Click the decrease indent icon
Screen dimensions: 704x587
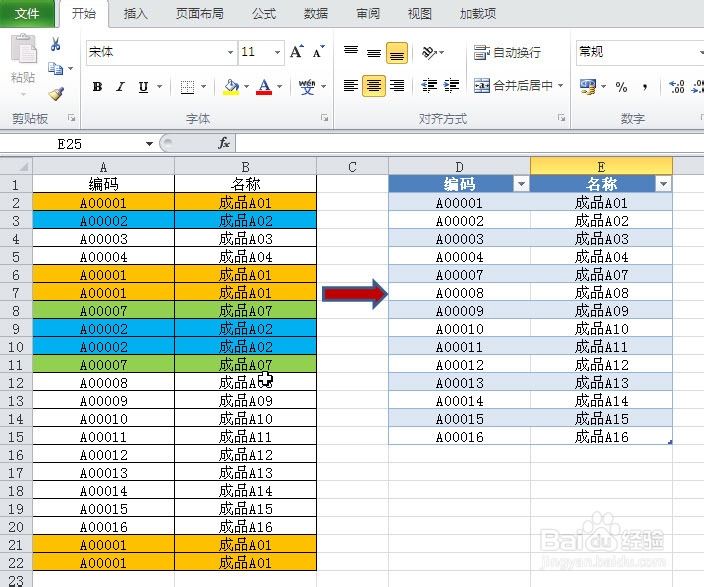(x=429, y=85)
